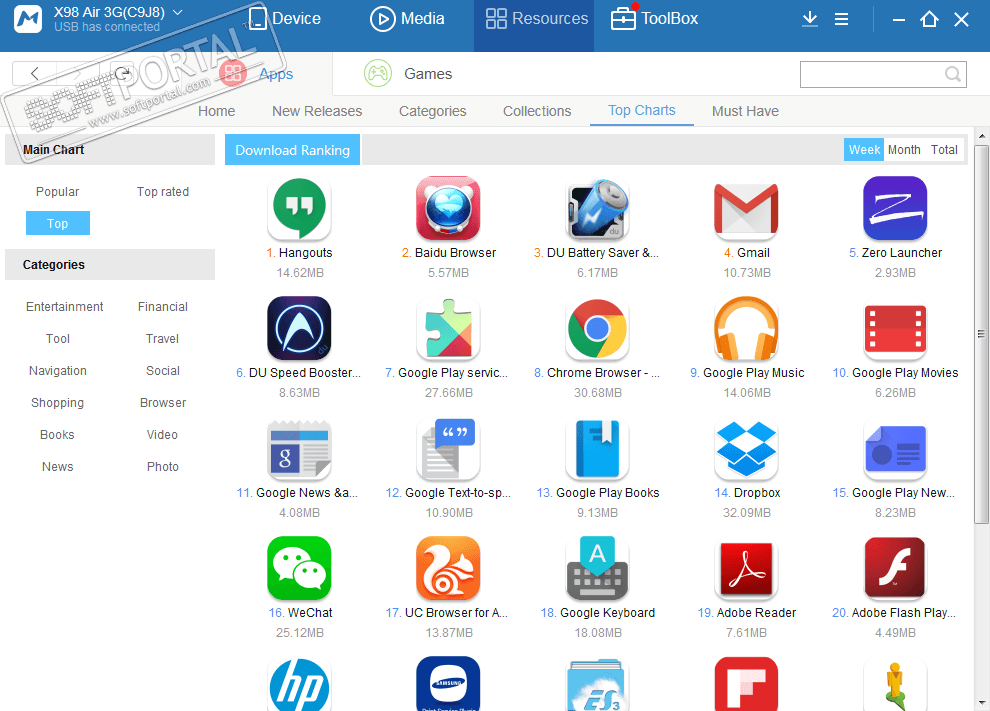Select the ES File Explorer icon
Image resolution: width=990 pixels, height=711 pixels.
(597, 684)
